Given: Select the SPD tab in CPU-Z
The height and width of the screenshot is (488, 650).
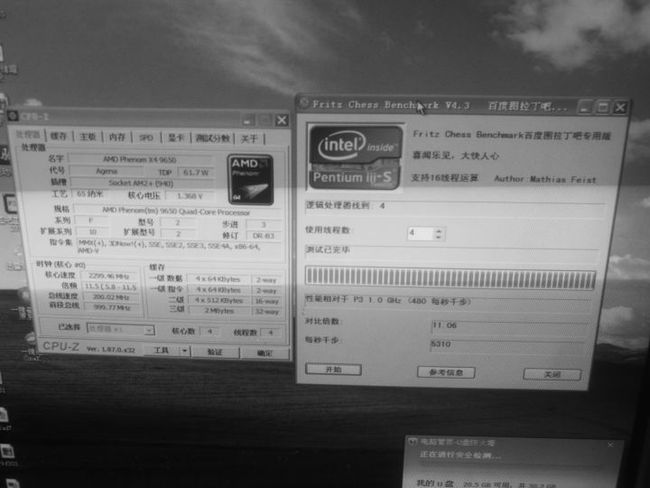Looking at the screenshot, I should click(x=146, y=137).
